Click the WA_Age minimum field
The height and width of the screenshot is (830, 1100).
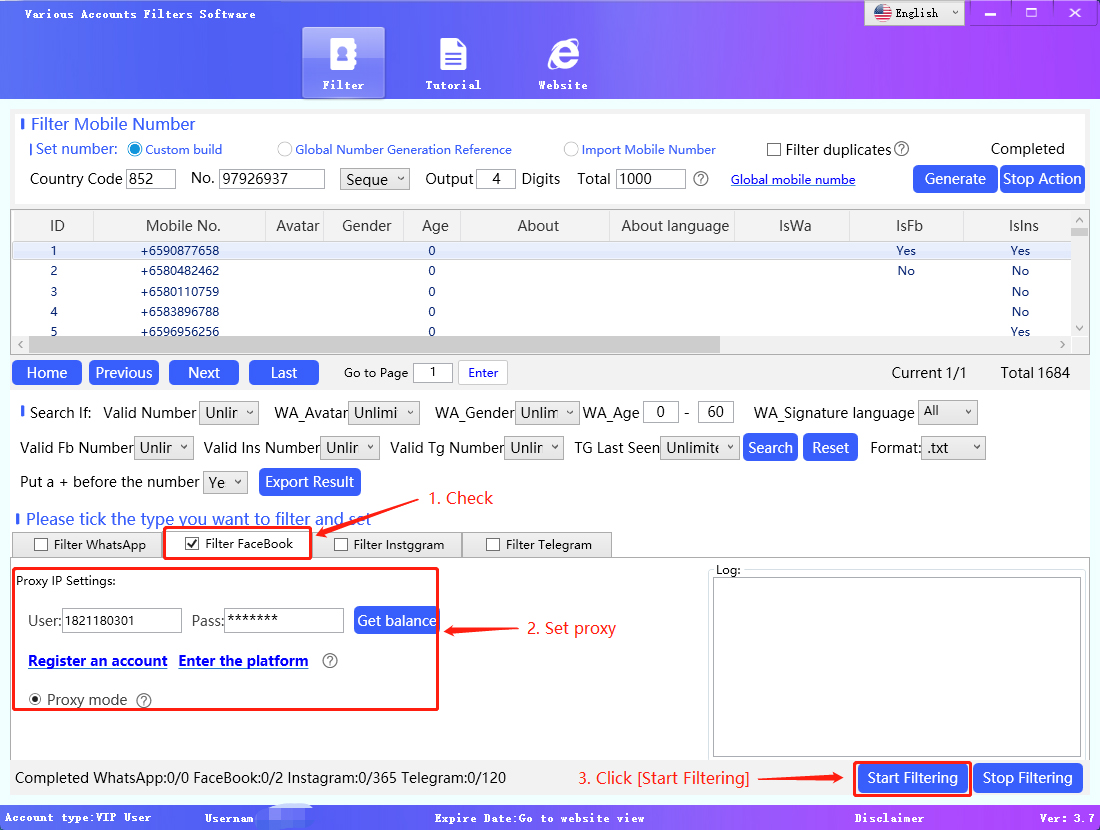[x=661, y=413]
